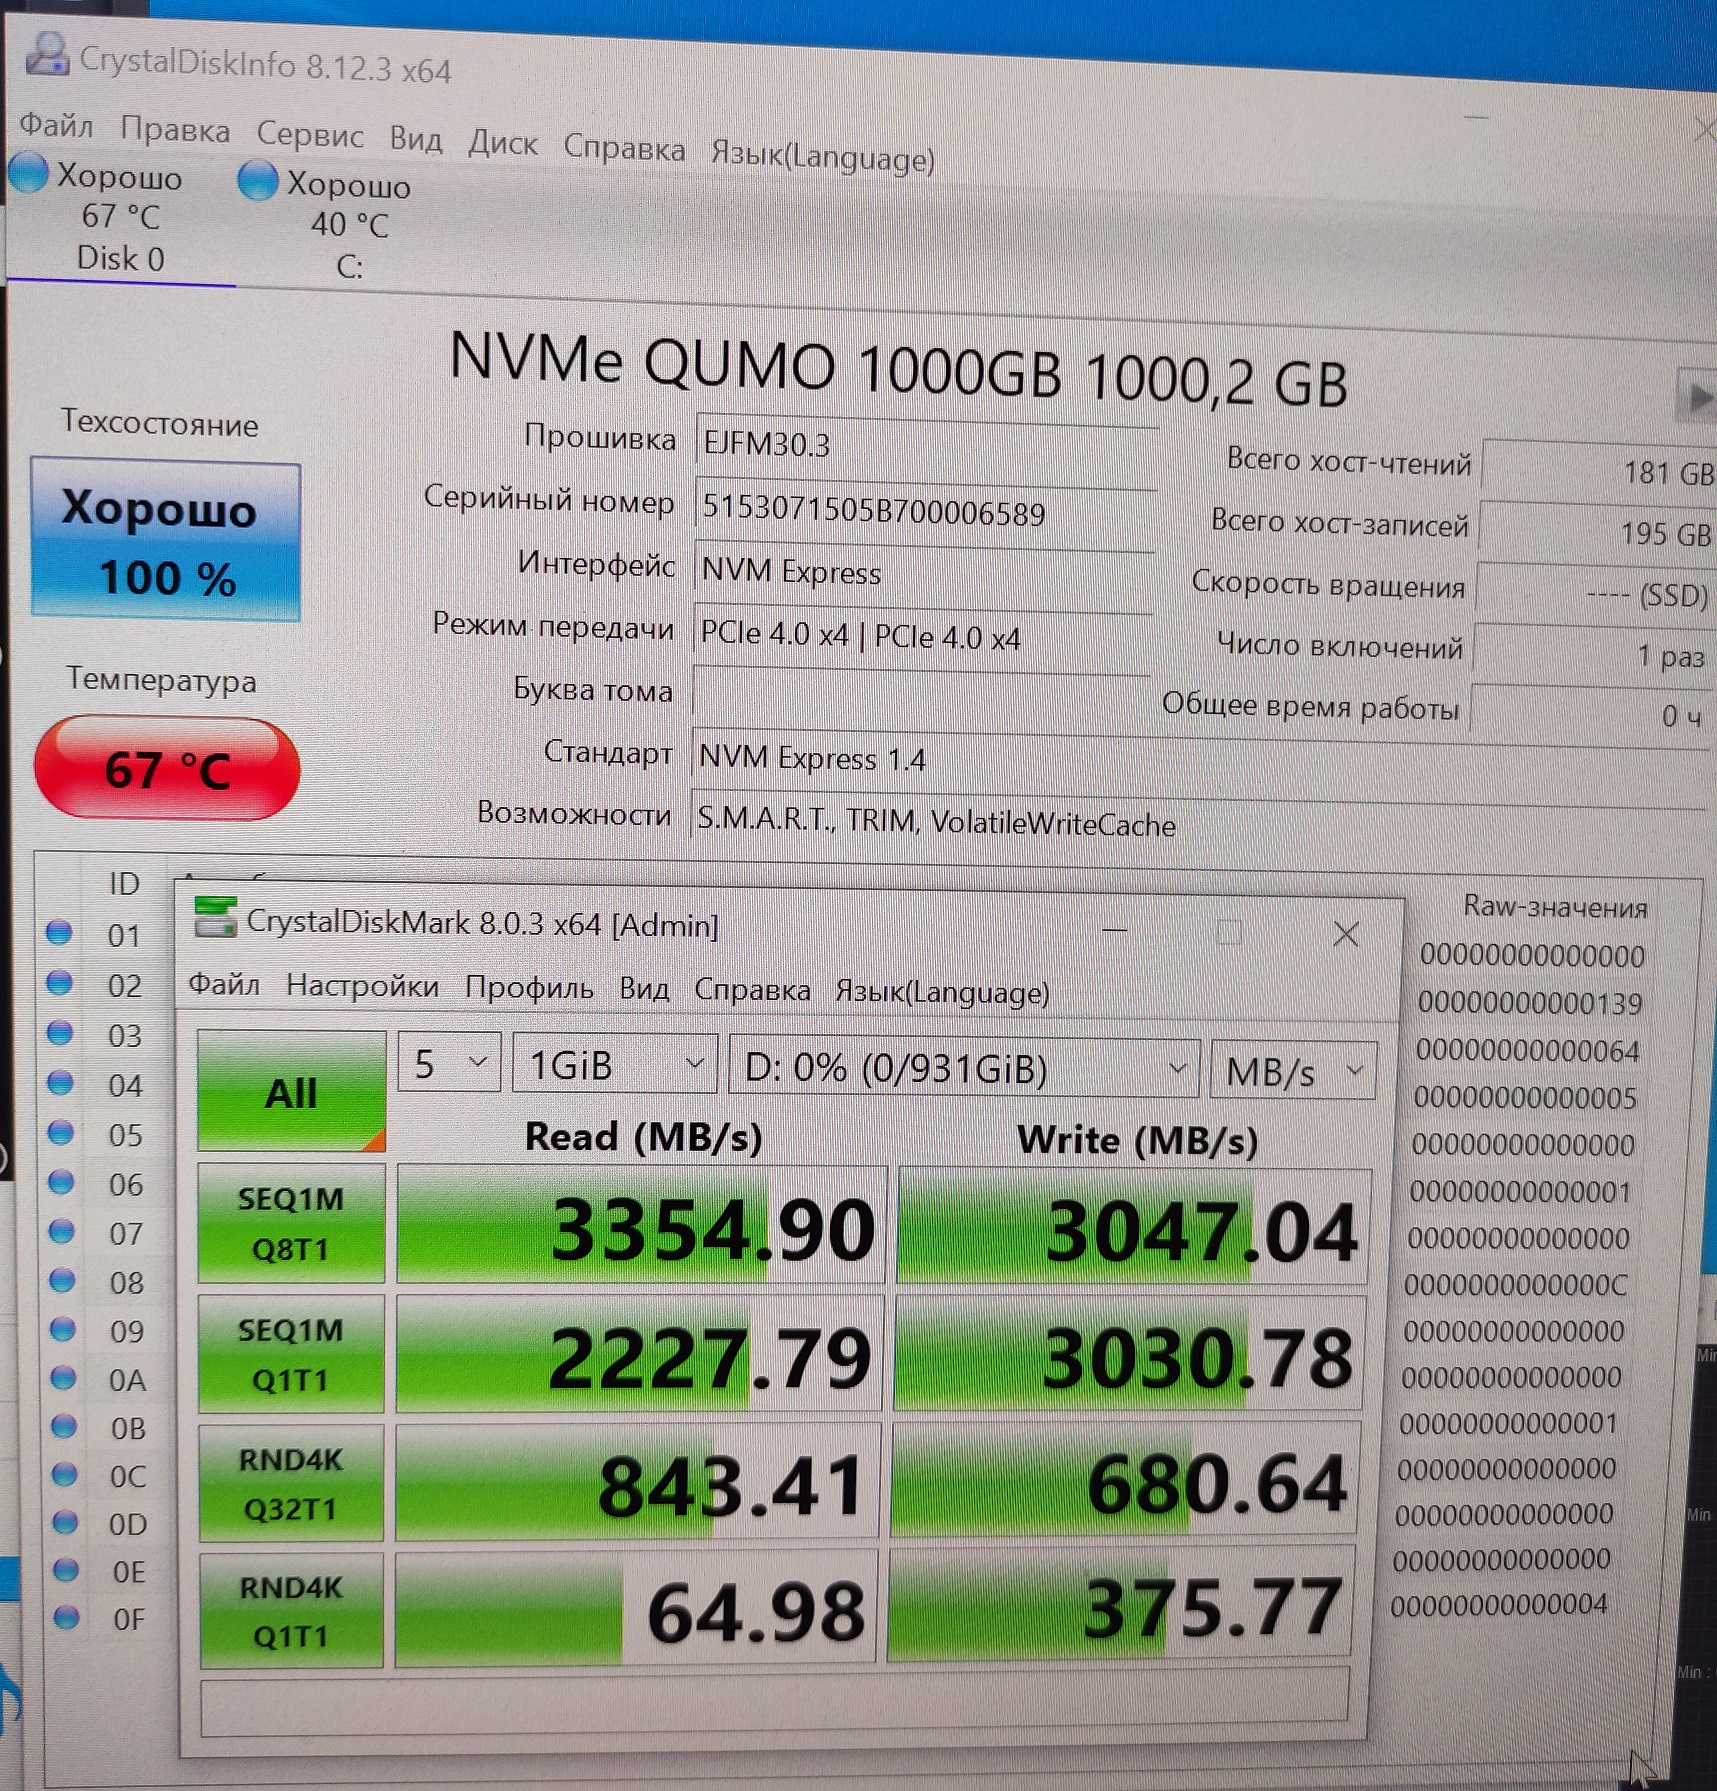1717x1791 pixels.
Task: Click the Disk 0 blue status orb
Action: coord(28,172)
